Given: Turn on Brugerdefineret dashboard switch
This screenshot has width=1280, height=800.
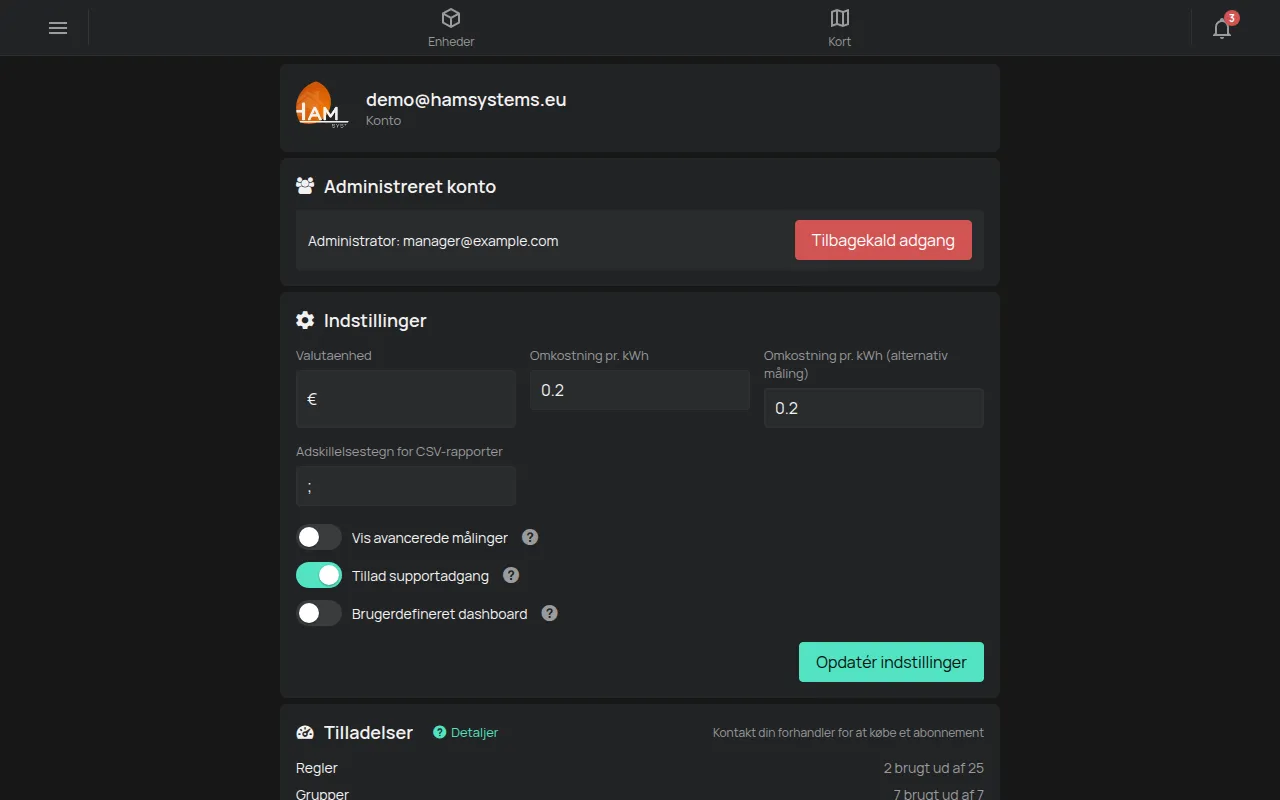Looking at the screenshot, I should 319,613.
